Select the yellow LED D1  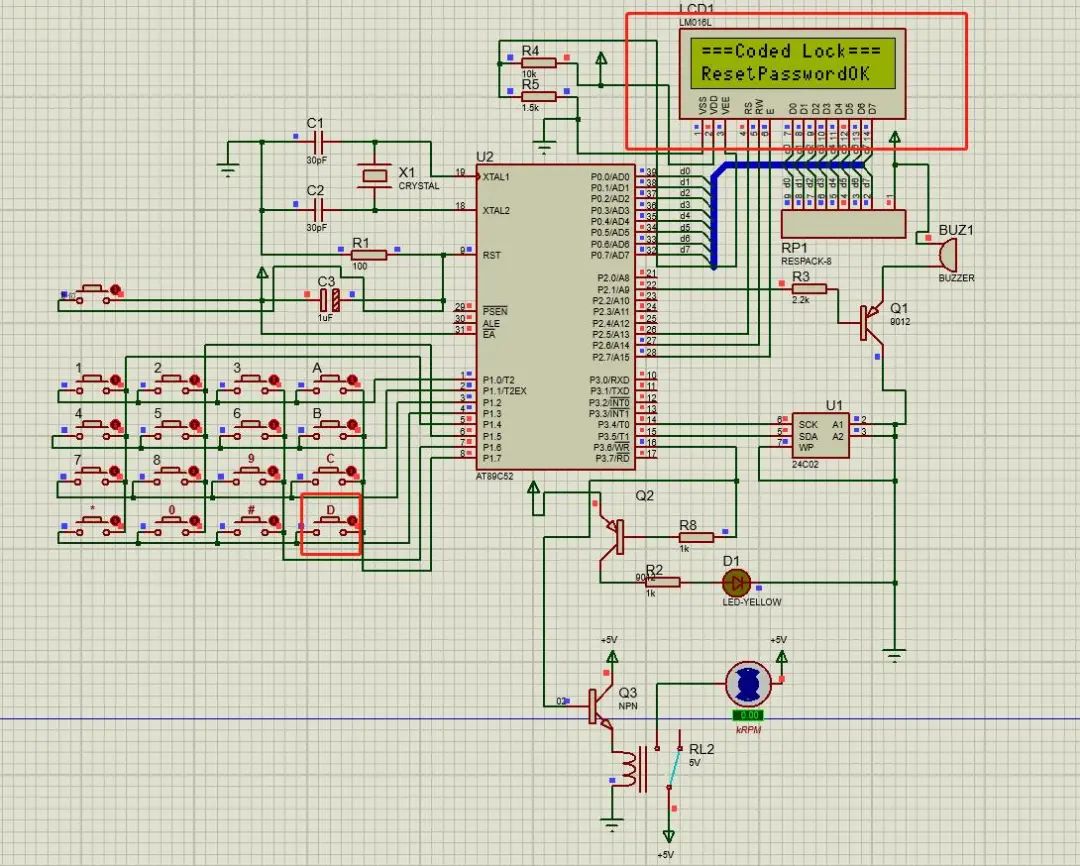pos(737,581)
